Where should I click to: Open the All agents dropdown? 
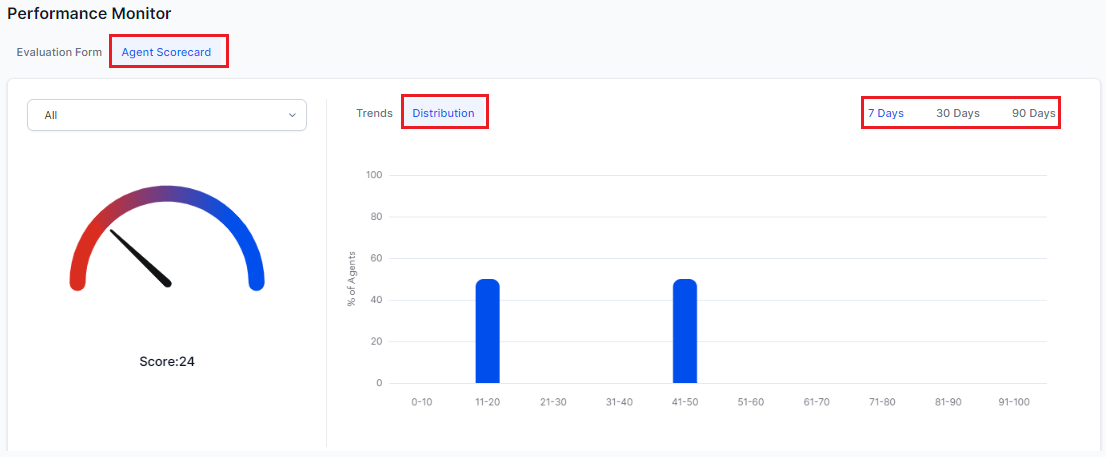(x=166, y=115)
